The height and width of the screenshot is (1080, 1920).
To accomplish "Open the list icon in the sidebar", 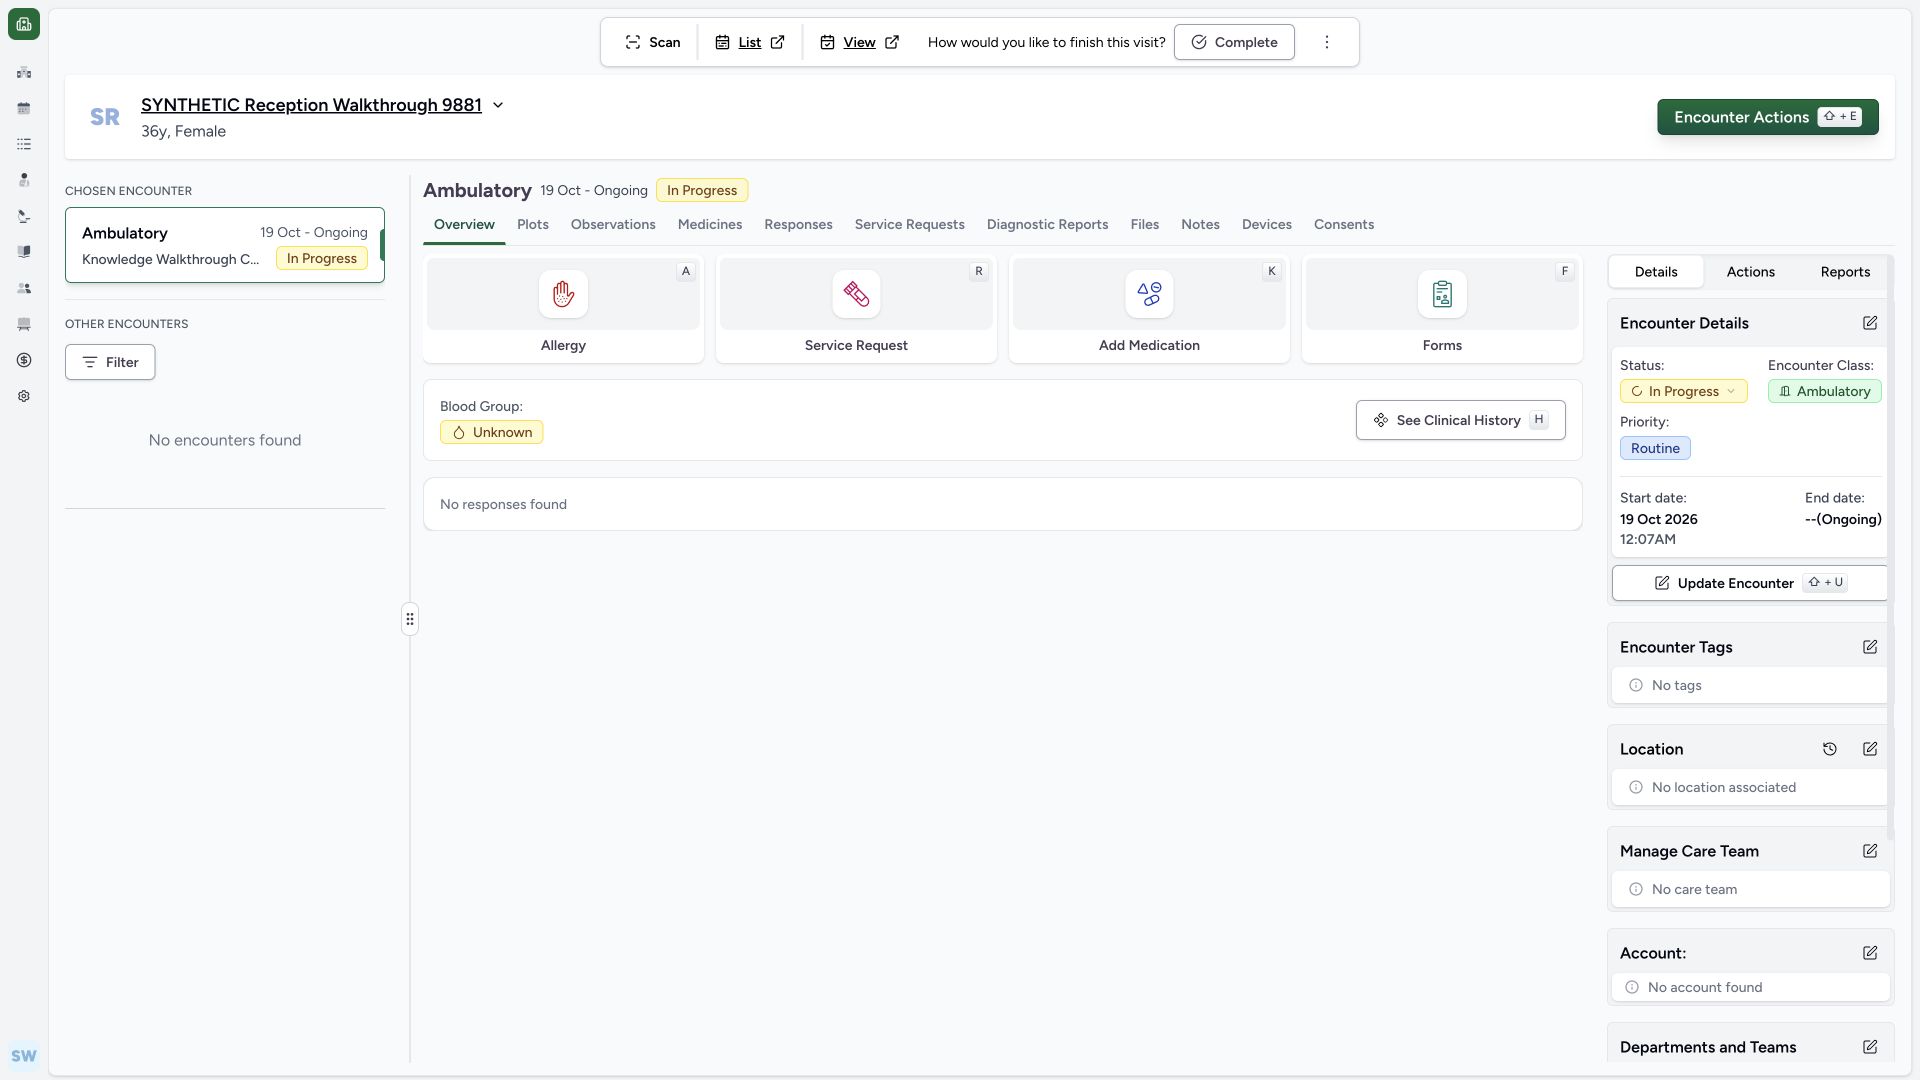I will [24, 144].
